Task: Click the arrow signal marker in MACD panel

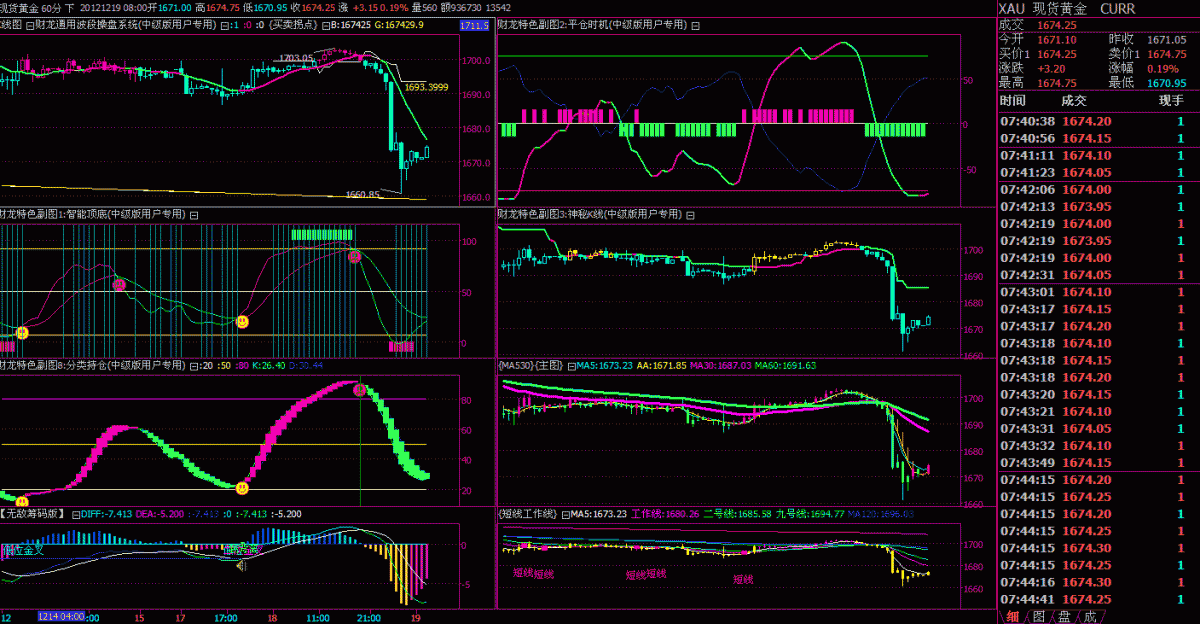Action: pyautogui.click(x=240, y=566)
